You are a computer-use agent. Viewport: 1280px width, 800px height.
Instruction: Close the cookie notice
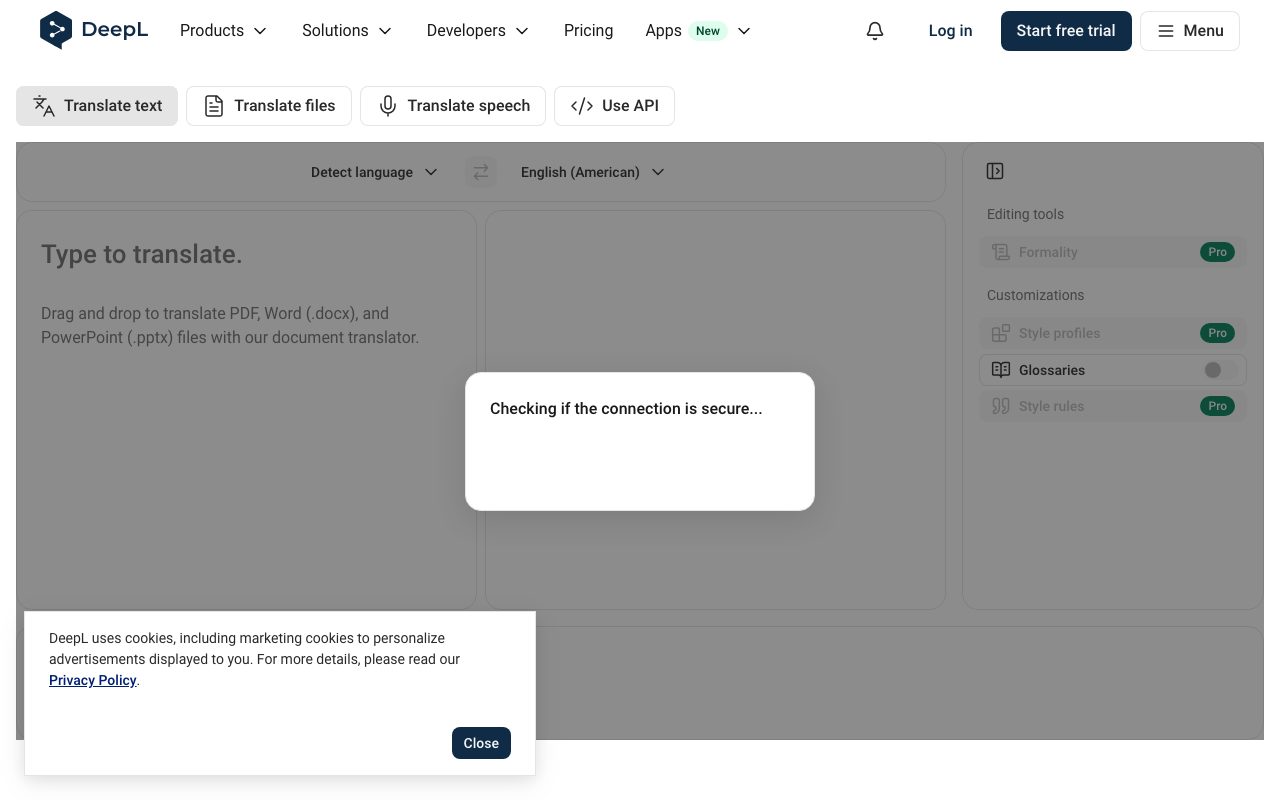[481, 743]
